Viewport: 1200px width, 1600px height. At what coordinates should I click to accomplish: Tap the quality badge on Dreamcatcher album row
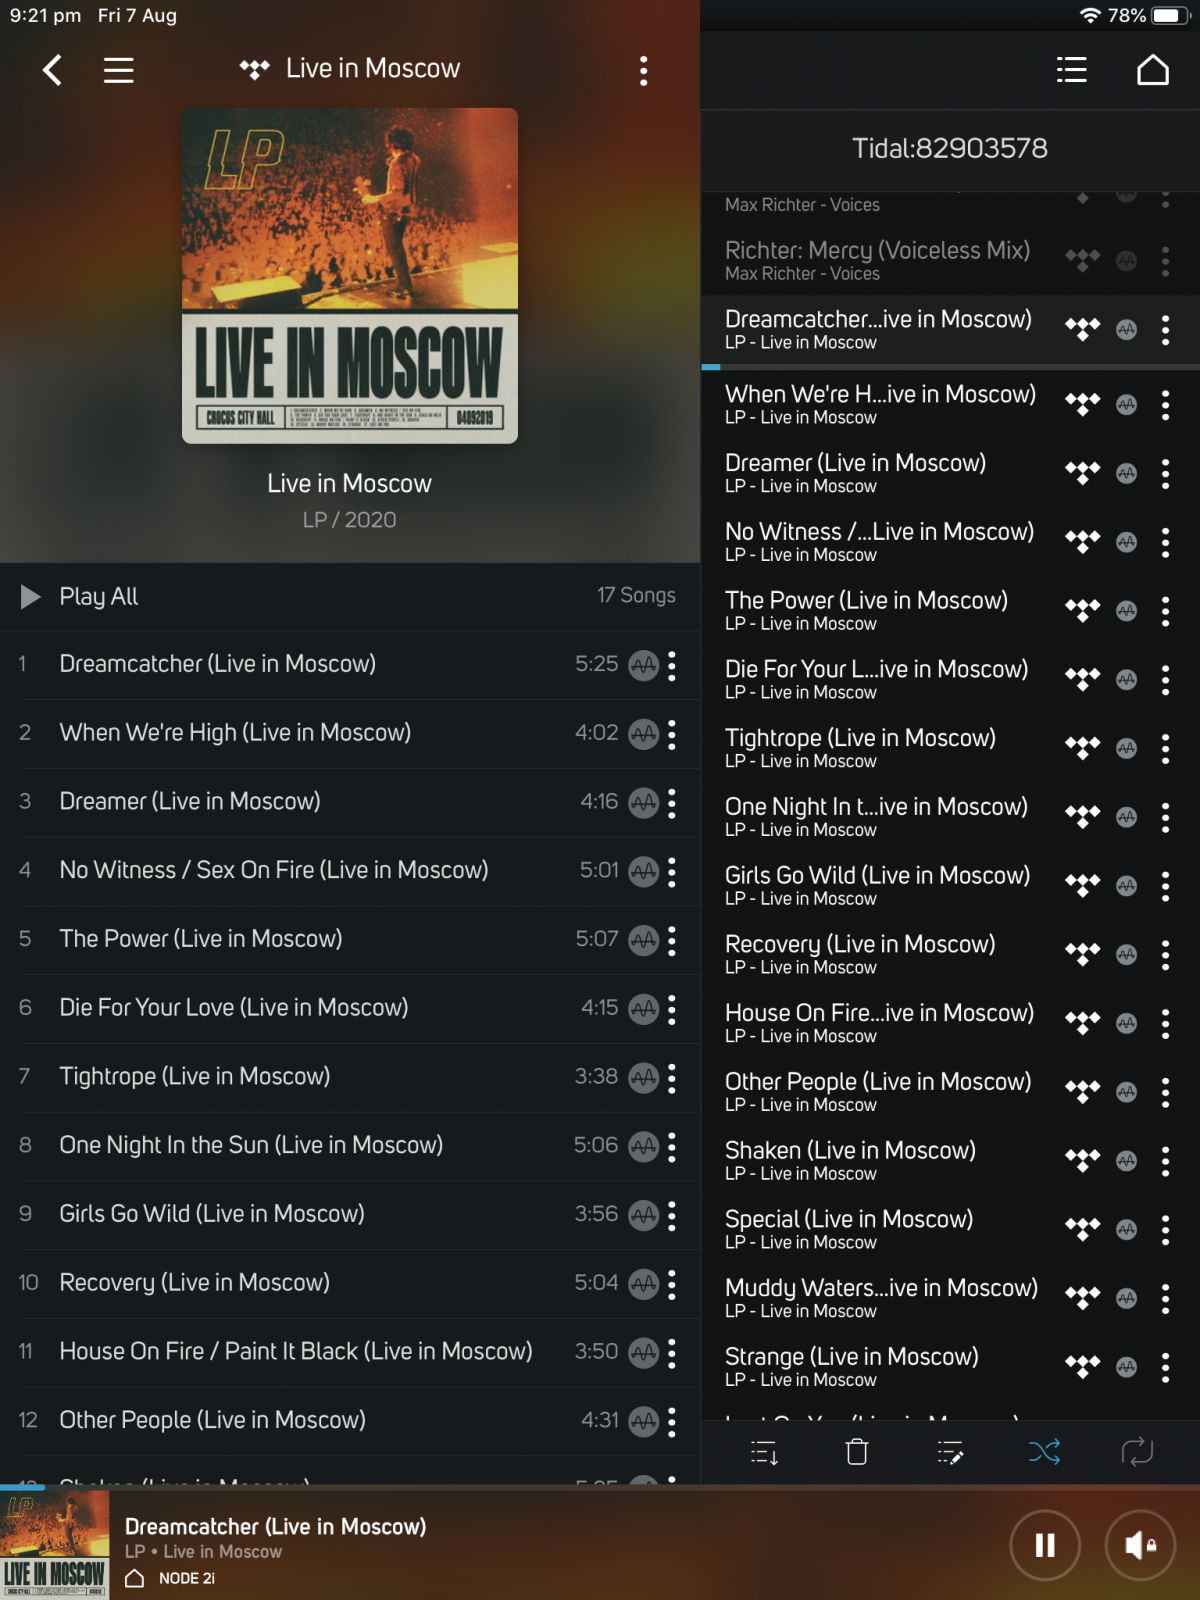(644, 665)
